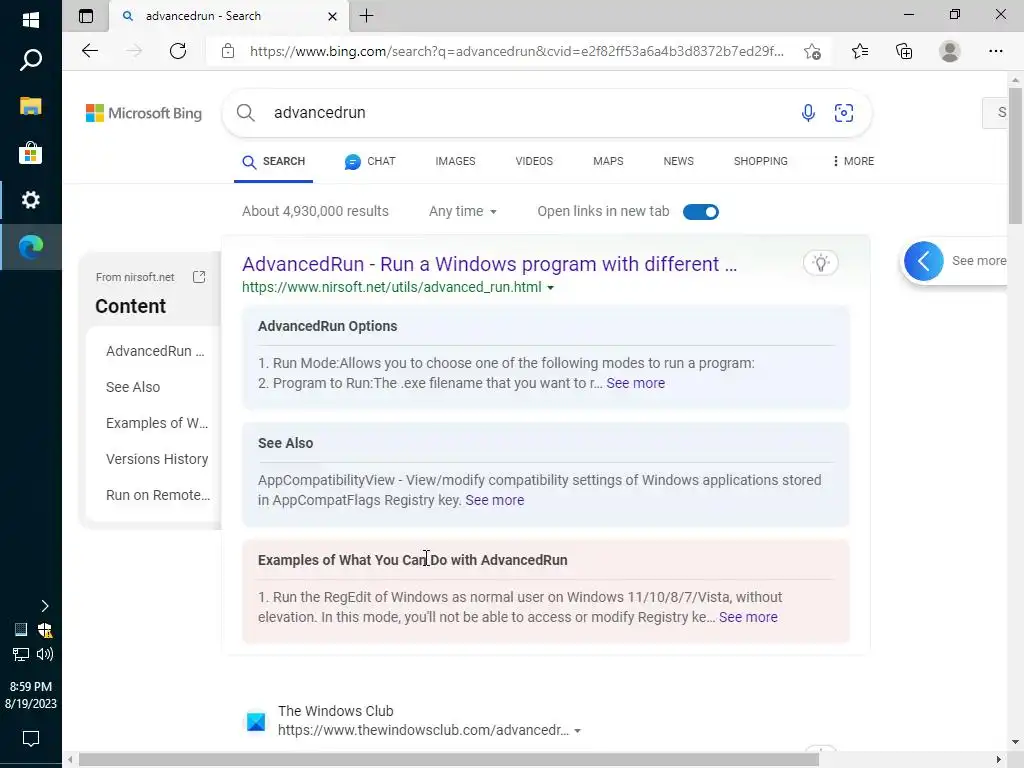Screen dimensions: 1024x768
Task: Open the Favorites list
Action: (860, 51)
